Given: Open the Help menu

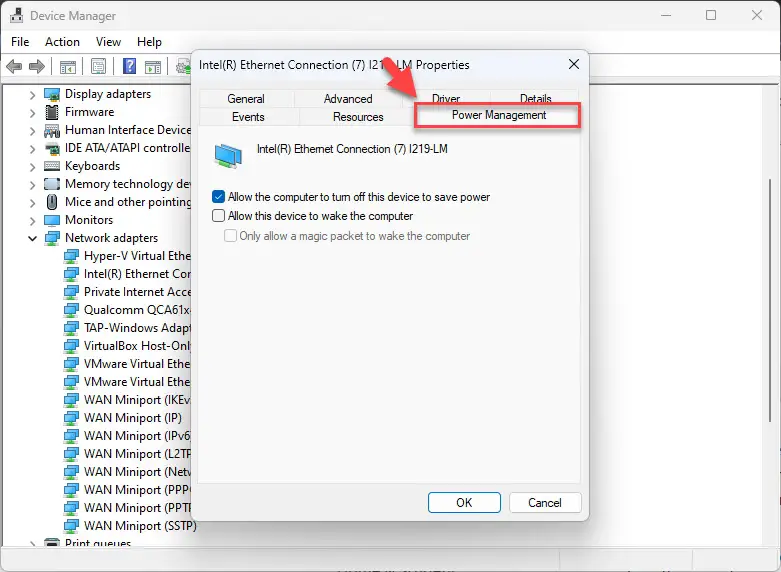Looking at the screenshot, I should [149, 42].
